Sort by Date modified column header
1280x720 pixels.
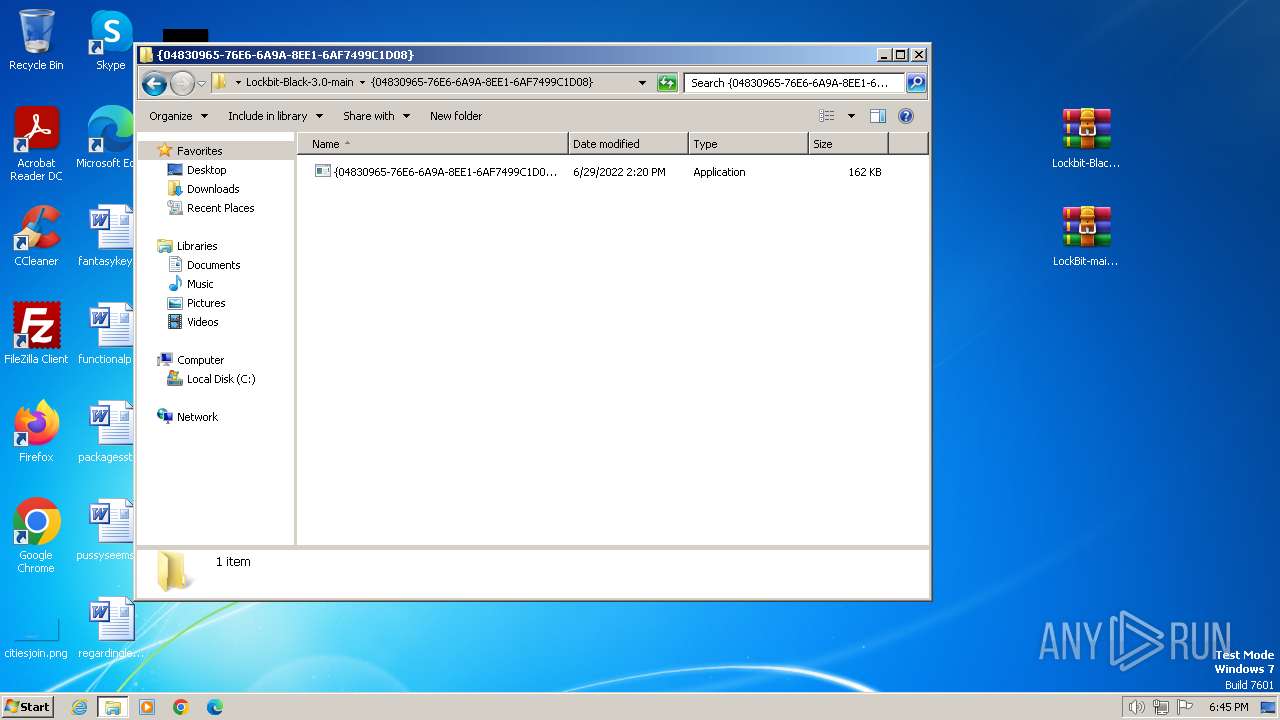point(628,144)
